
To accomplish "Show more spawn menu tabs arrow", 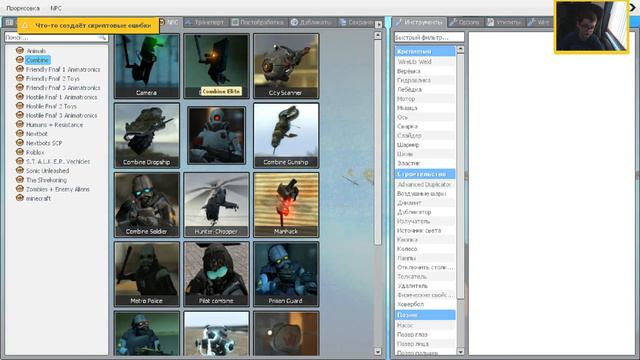I will pyautogui.click(x=379, y=24).
